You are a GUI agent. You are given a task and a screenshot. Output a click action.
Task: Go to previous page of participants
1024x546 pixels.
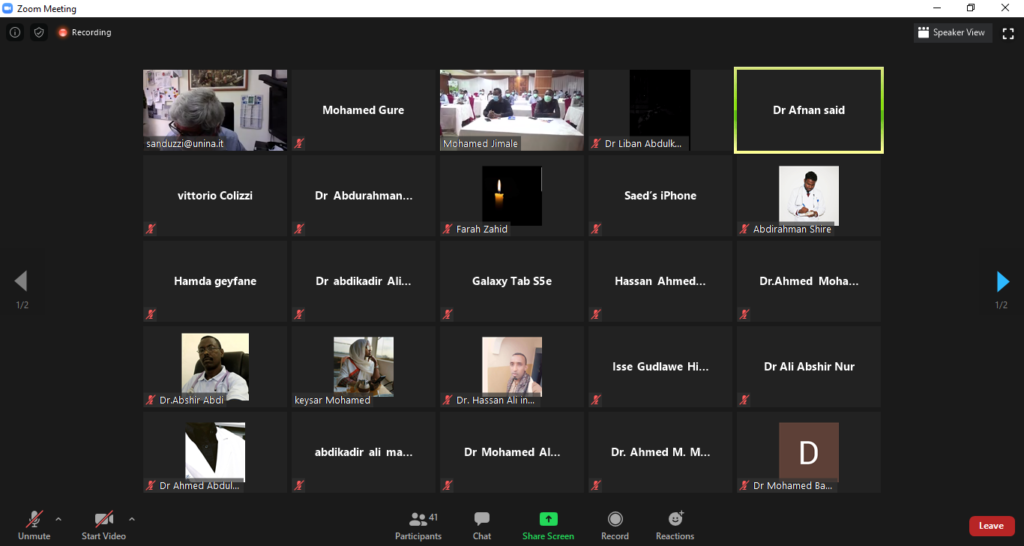point(21,281)
